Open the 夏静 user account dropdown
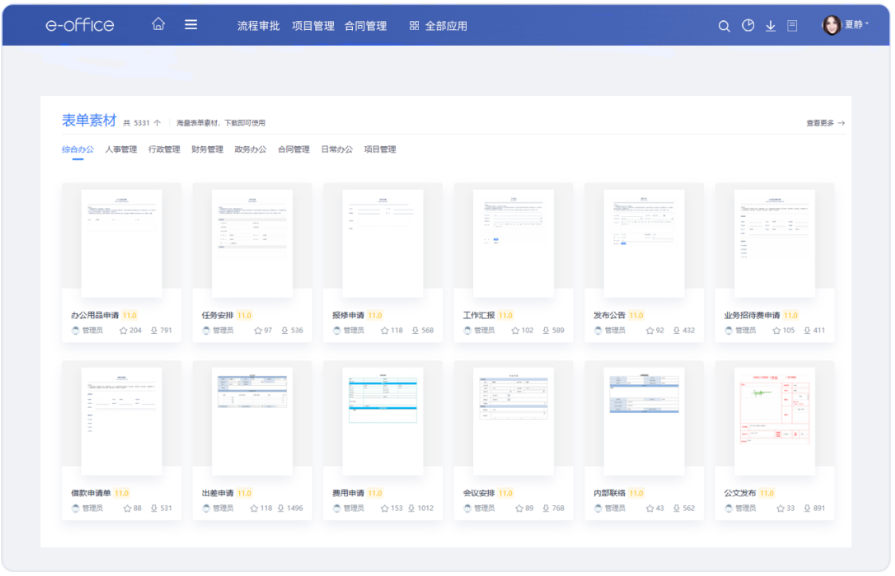 click(845, 25)
